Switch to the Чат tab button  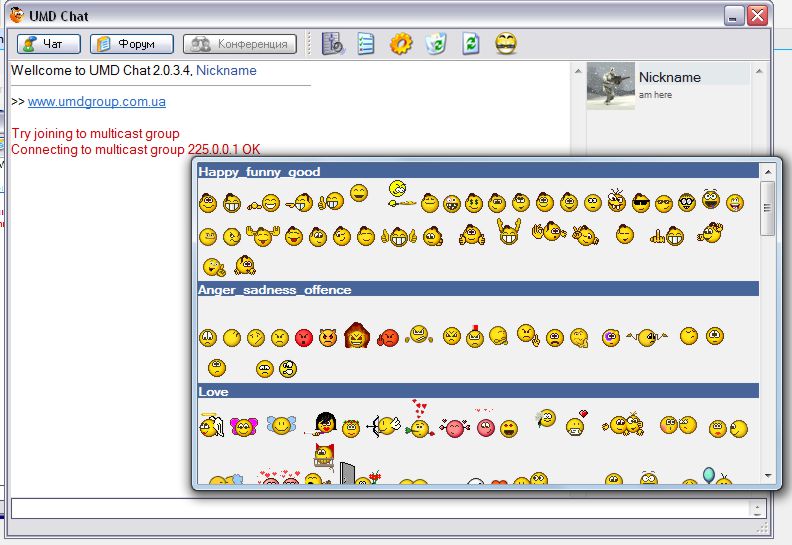click(x=48, y=44)
